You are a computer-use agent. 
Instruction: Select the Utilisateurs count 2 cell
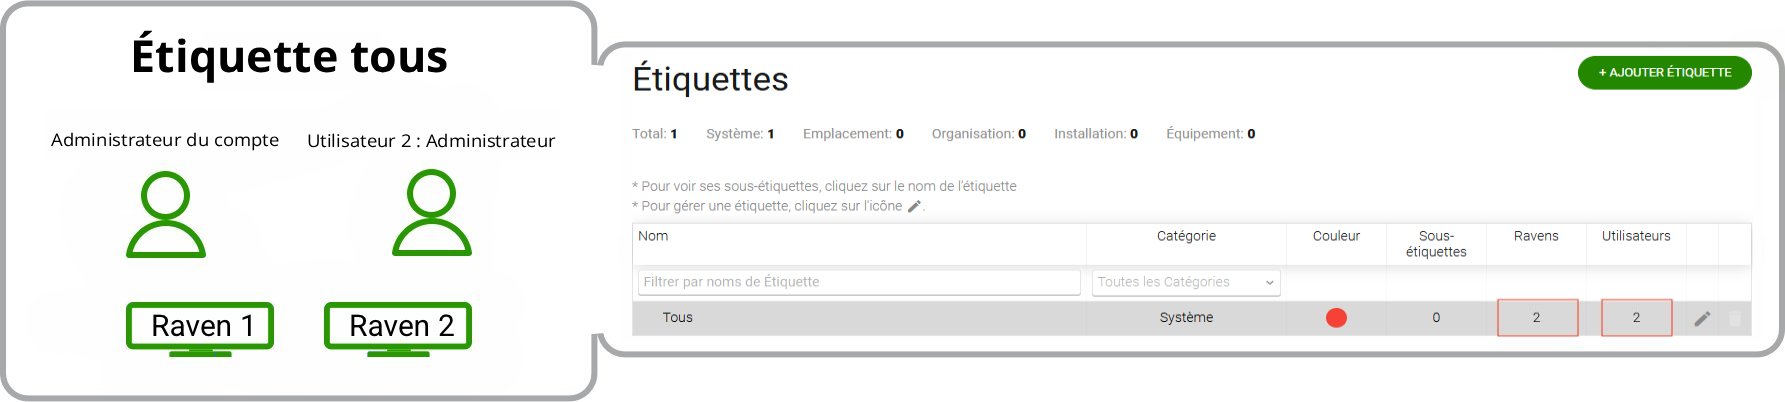(x=1636, y=318)
